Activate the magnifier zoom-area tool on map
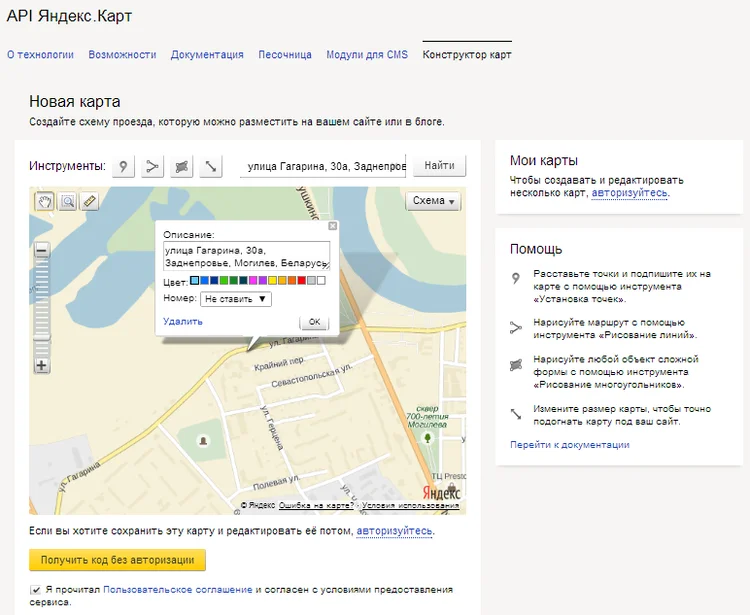This screenshot has width=750, height=615. coord(68,201)
